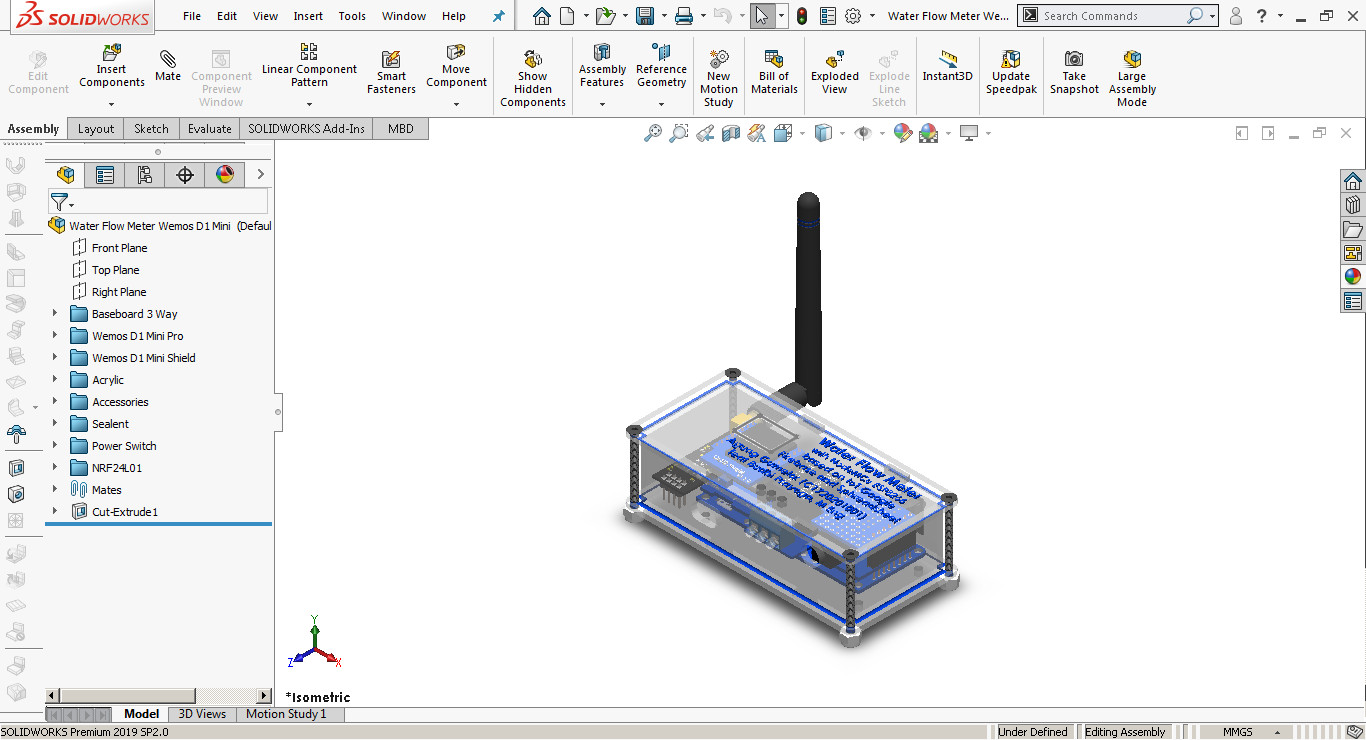
Task: Open the Insert Components tool
Action: pyautogui.click(x=111, y=66)
